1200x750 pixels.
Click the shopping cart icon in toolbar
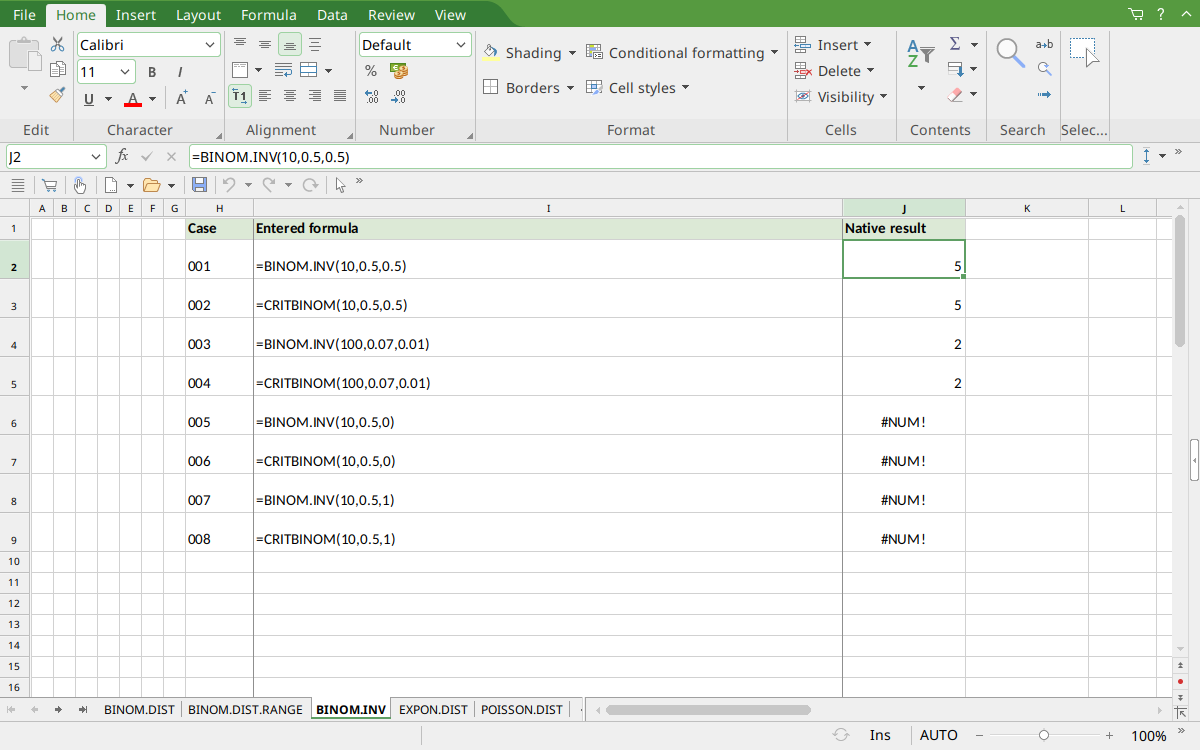point(49,185)
